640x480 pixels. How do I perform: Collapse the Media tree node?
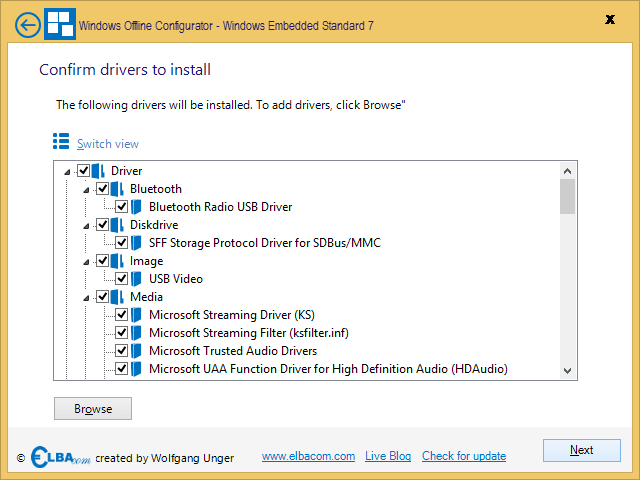(86, 298)
